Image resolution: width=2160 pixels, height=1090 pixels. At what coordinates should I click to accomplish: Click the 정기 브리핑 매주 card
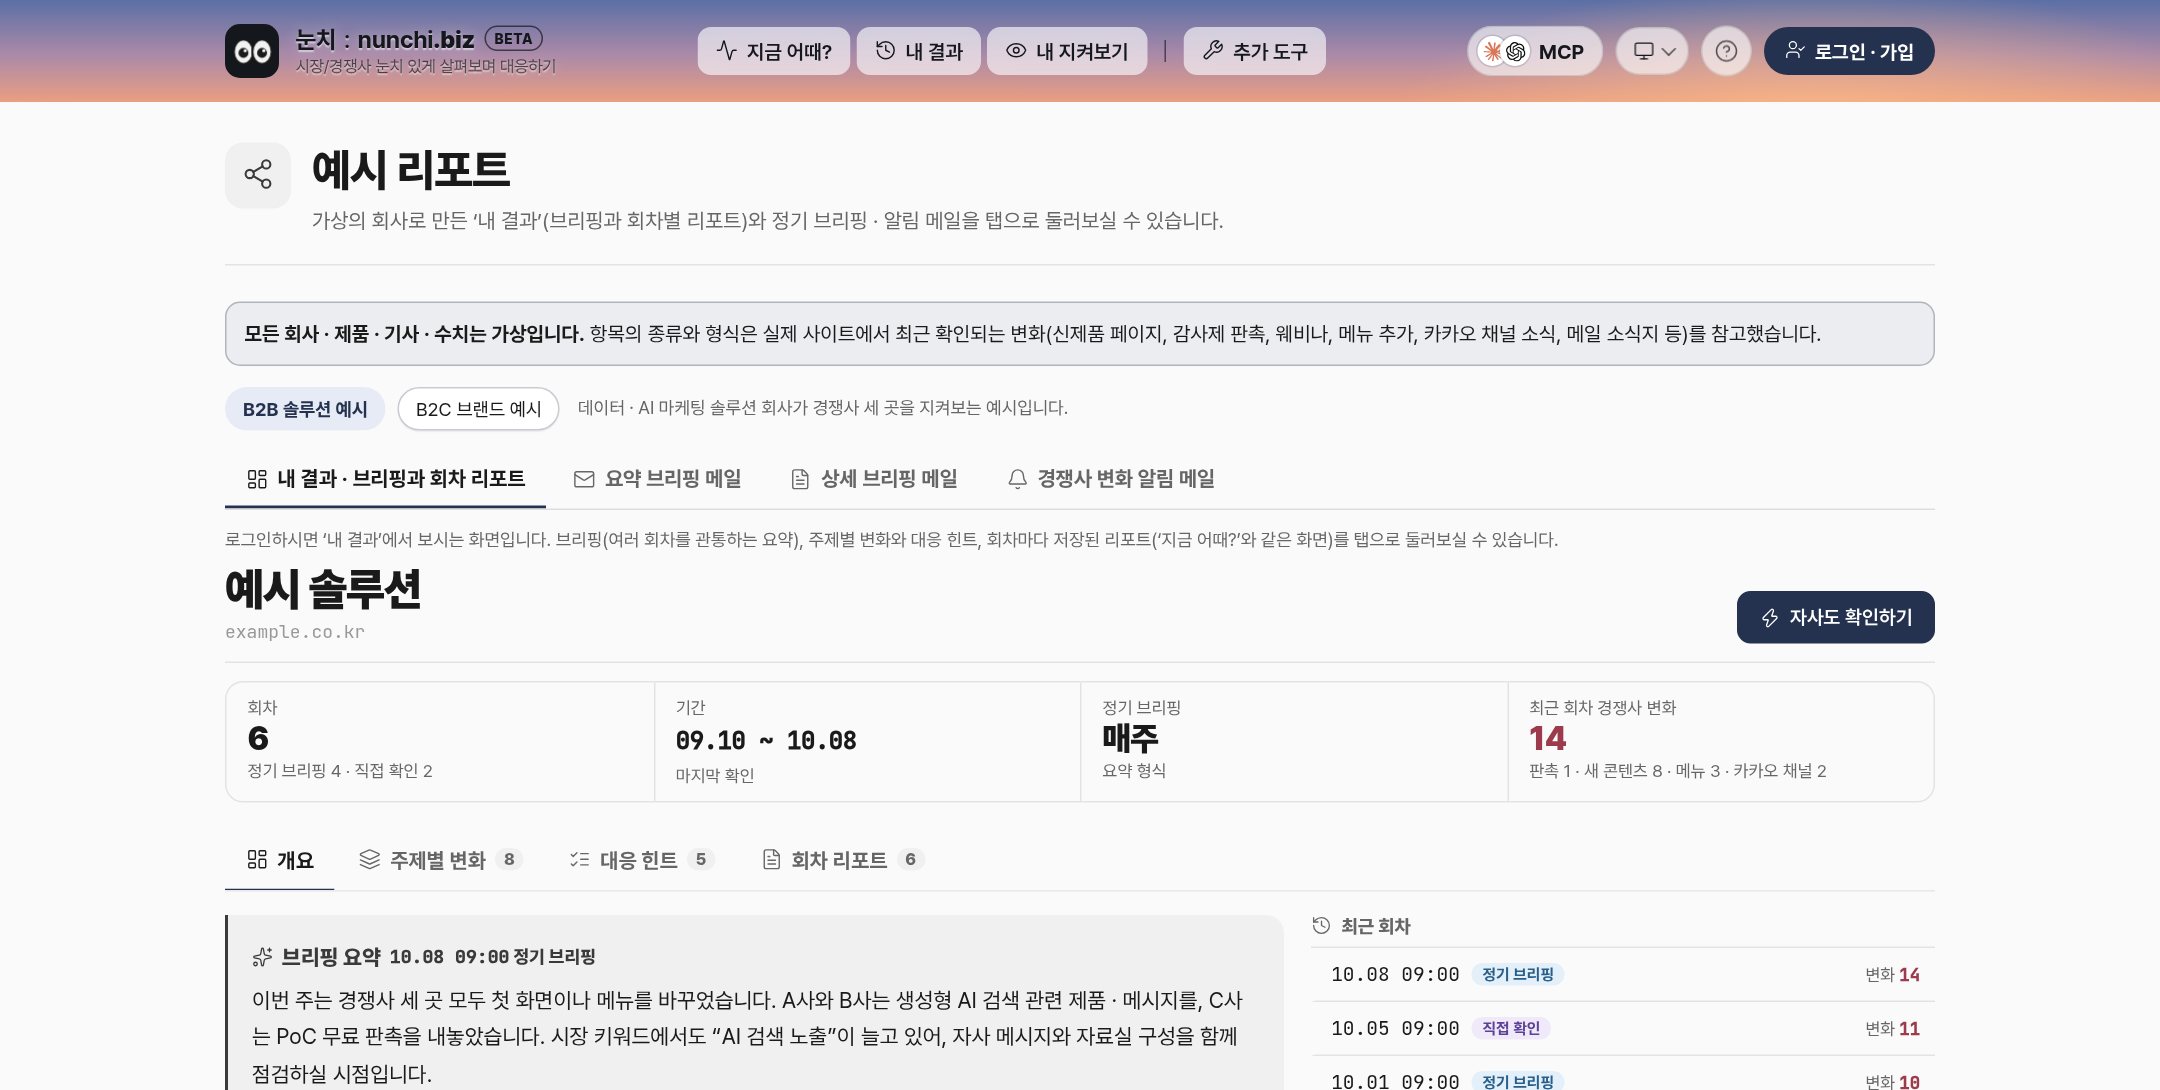click(1294, 742)
